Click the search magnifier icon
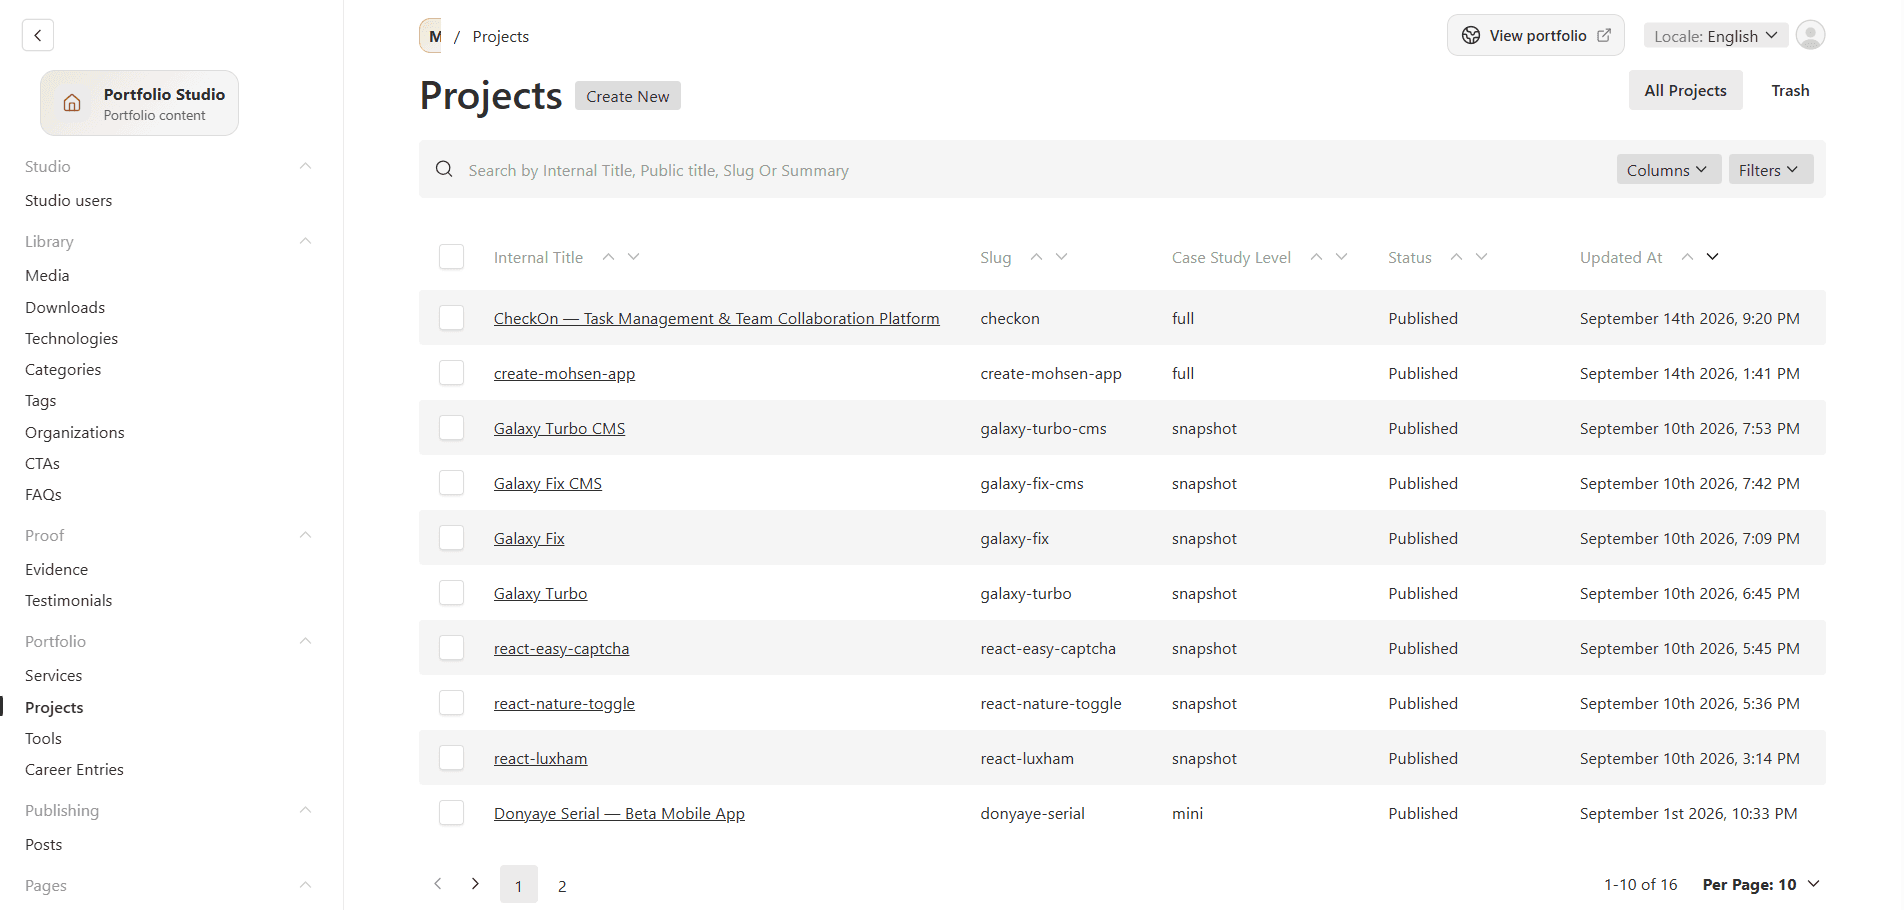This screenshot has width=1904, height=910. (444, 169)
